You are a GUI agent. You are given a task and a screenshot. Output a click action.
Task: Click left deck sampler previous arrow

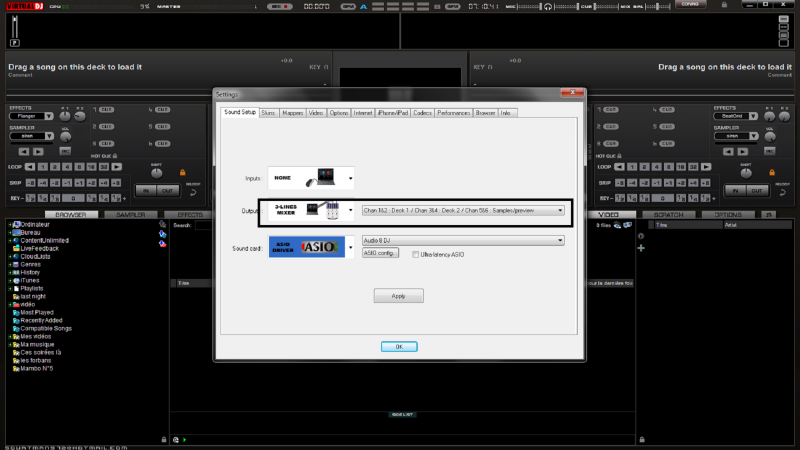coord(24,152)
